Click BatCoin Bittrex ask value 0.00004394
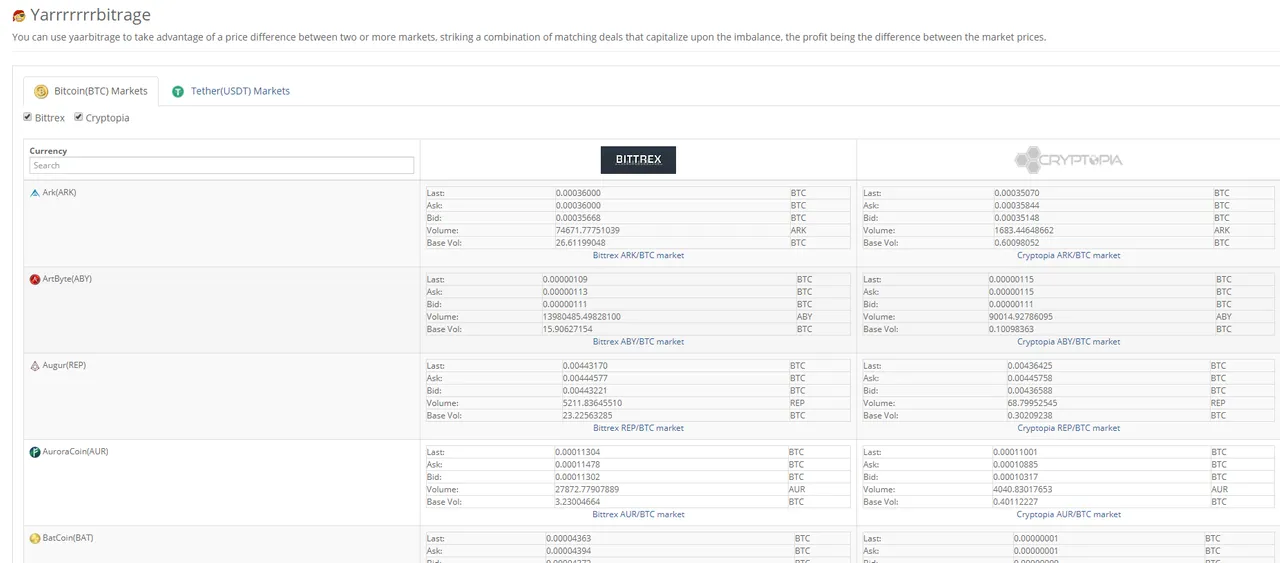The height and width of the screenshot is (563, 1280). (568, 551)
